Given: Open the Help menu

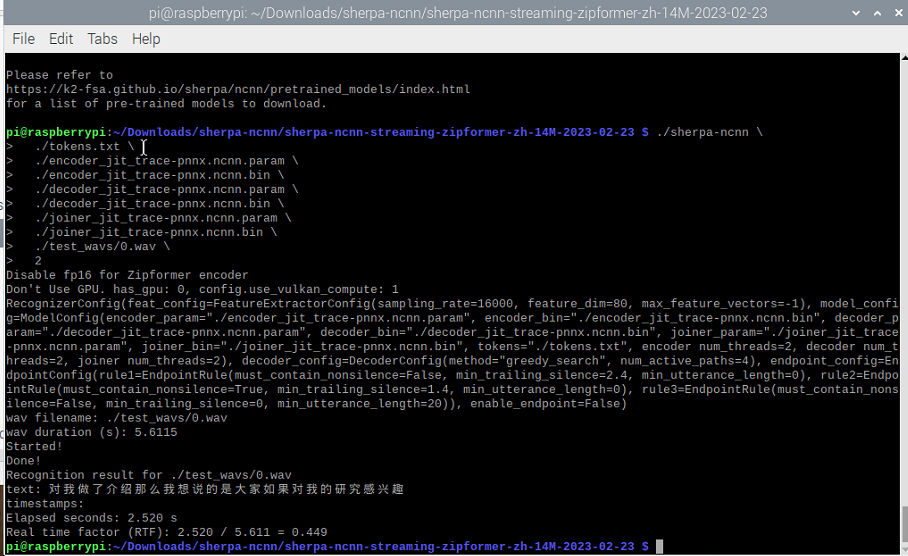Looking at the screenshot, I should click(146, 39).
